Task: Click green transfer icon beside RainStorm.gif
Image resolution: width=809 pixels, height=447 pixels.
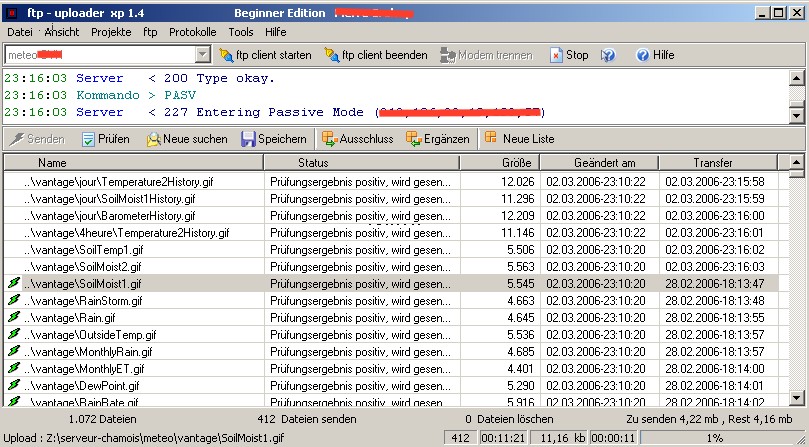Action: [14, 300]
